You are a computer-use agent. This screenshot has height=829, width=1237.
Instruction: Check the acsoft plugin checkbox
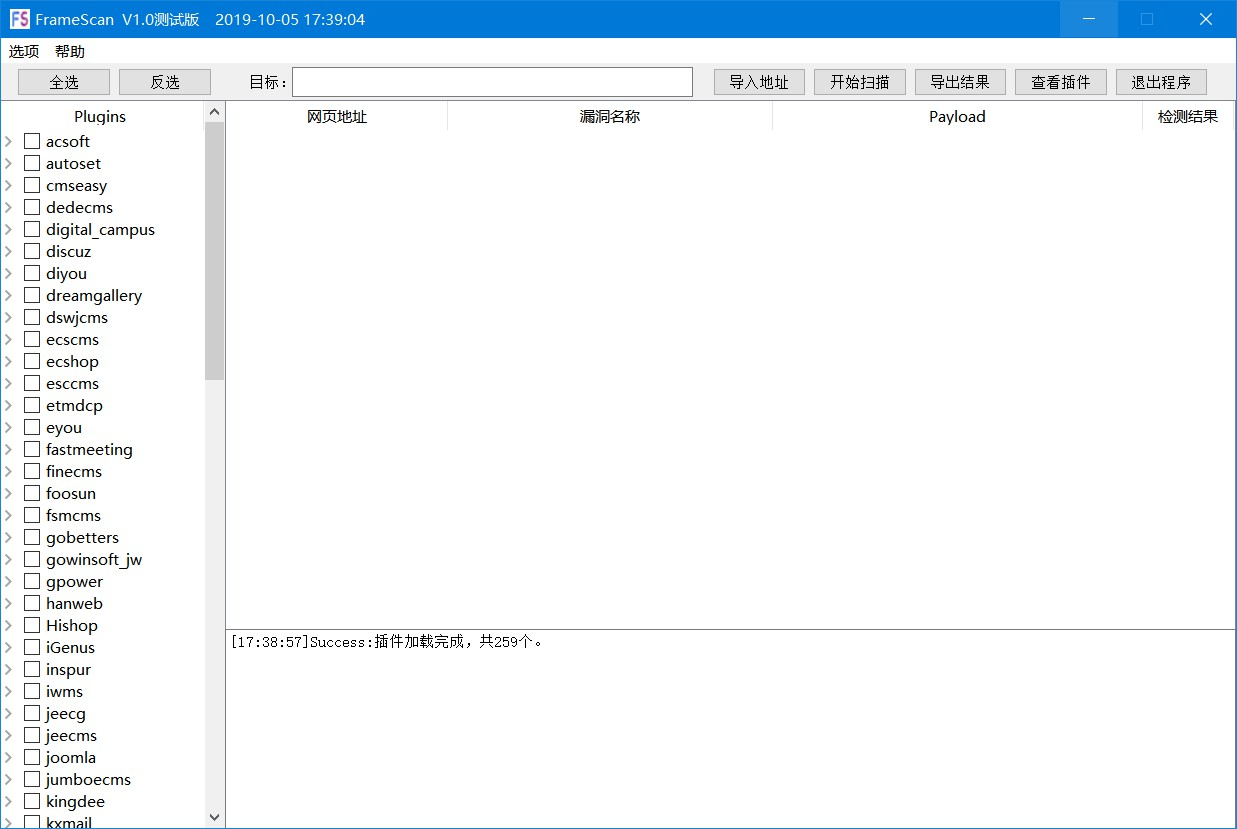pyautogui.click(x=32, y=141)
